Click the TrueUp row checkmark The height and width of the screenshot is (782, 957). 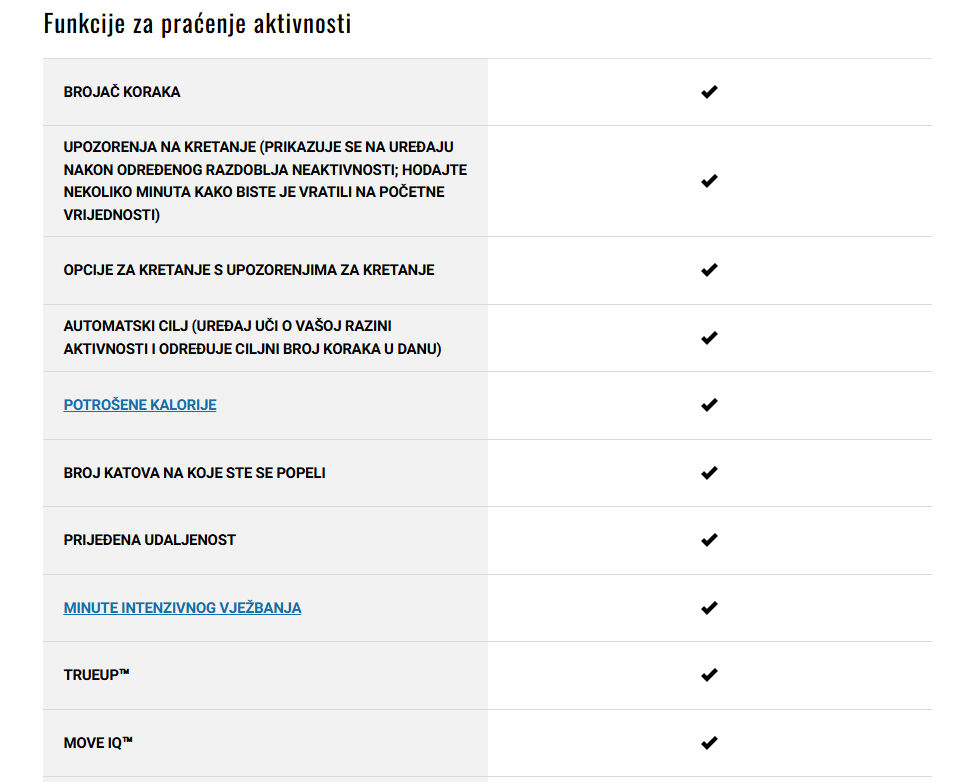point(709,675)
